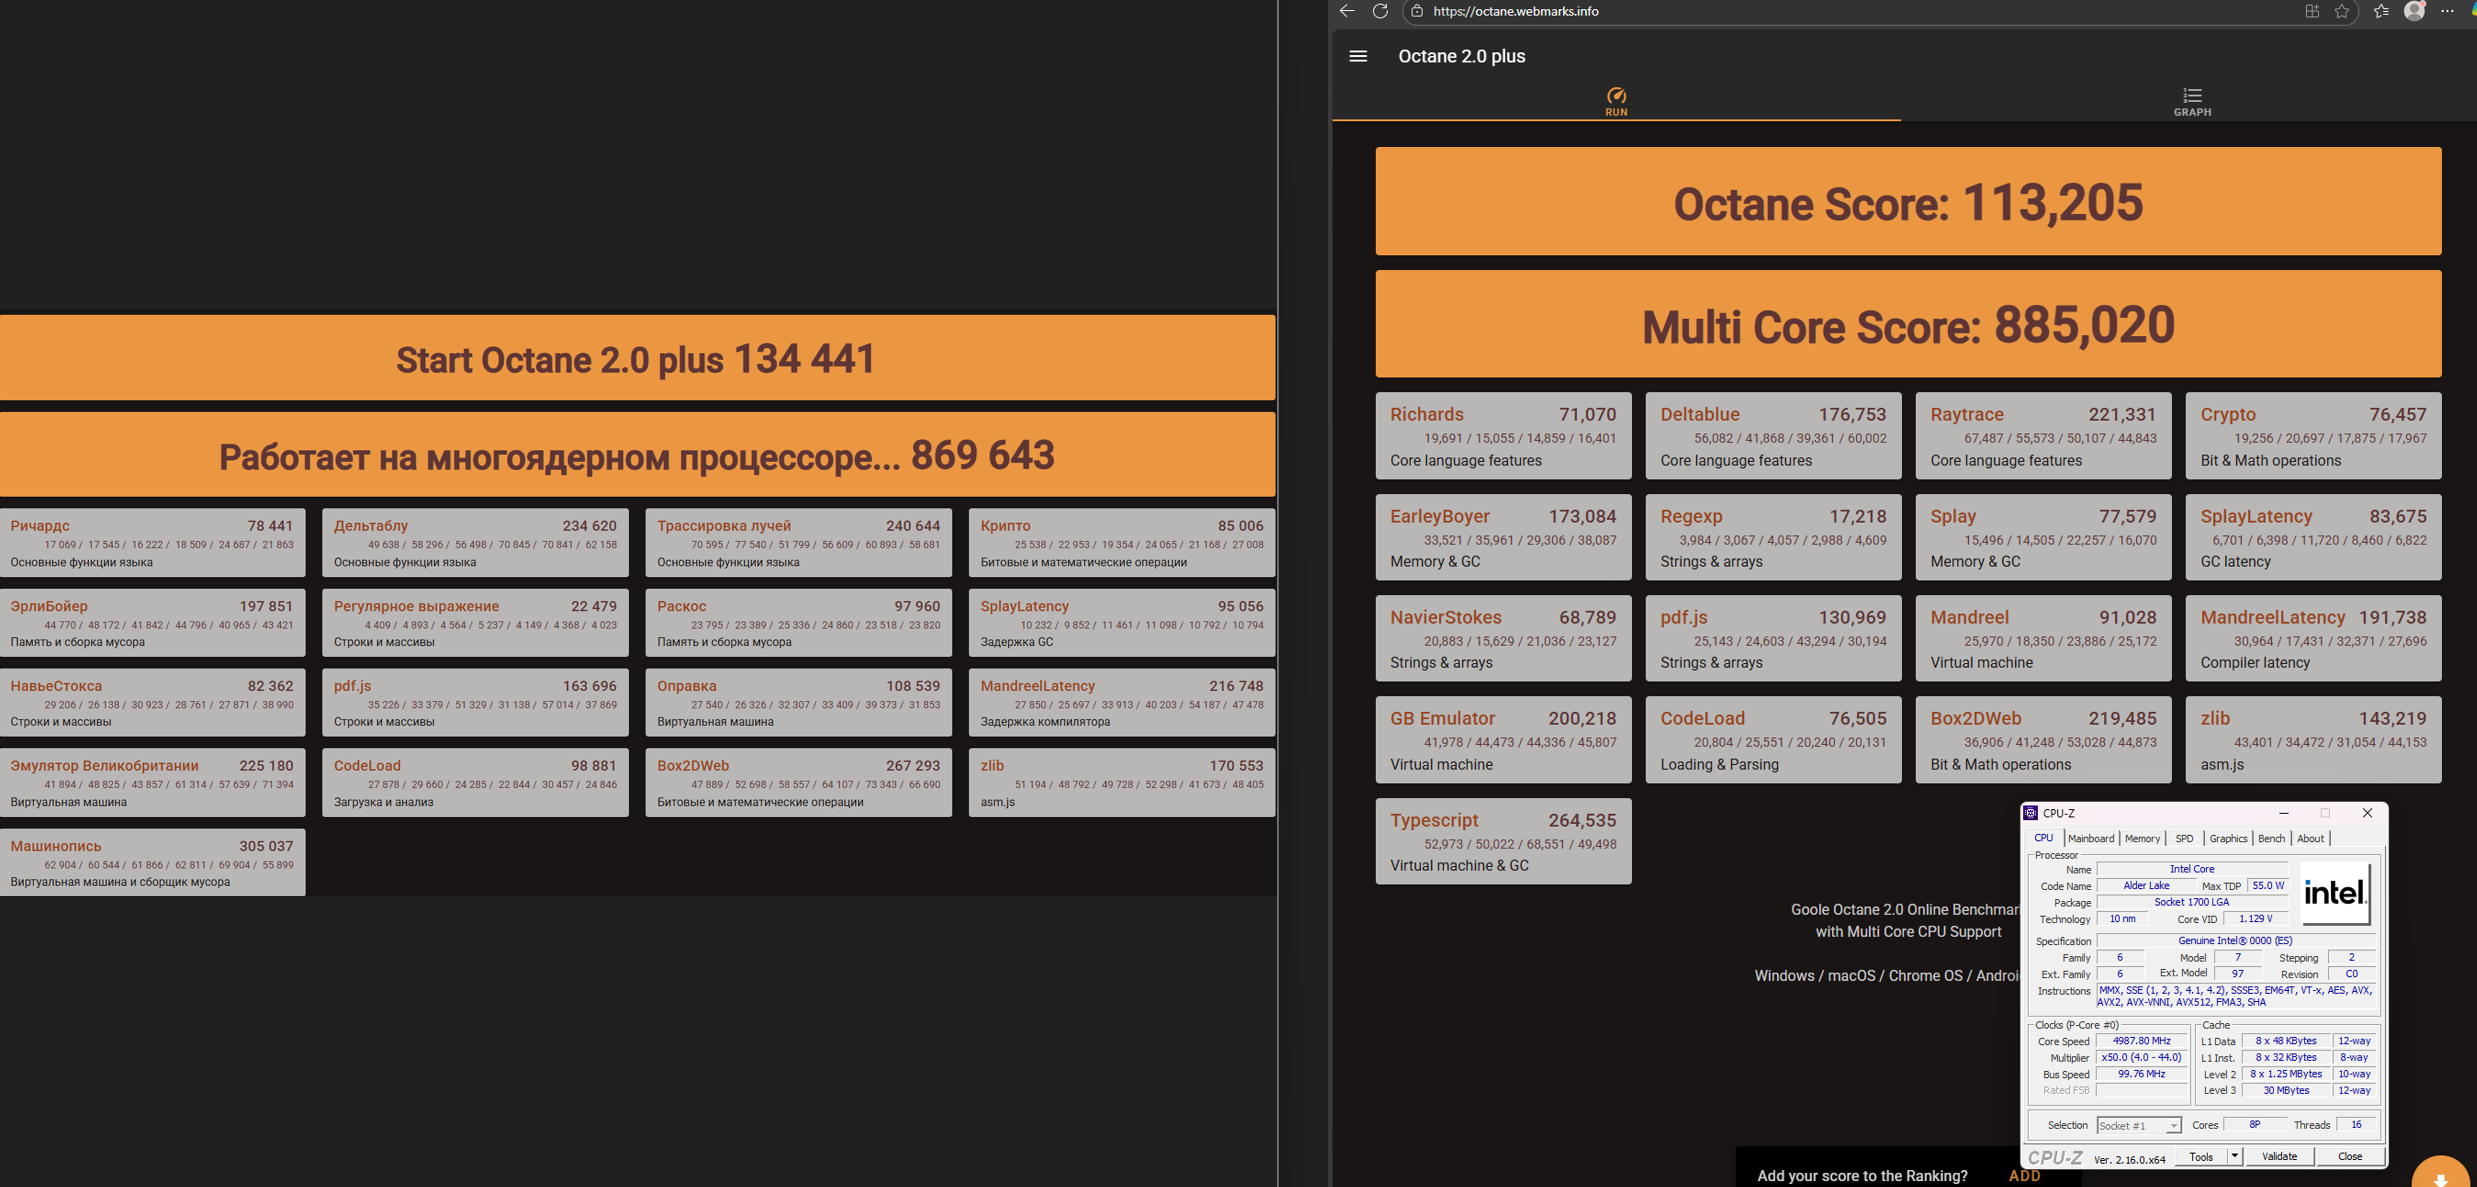Reload the page with refresh icon
Screen dimensions: 2477x1187
tap(1380, 11)
